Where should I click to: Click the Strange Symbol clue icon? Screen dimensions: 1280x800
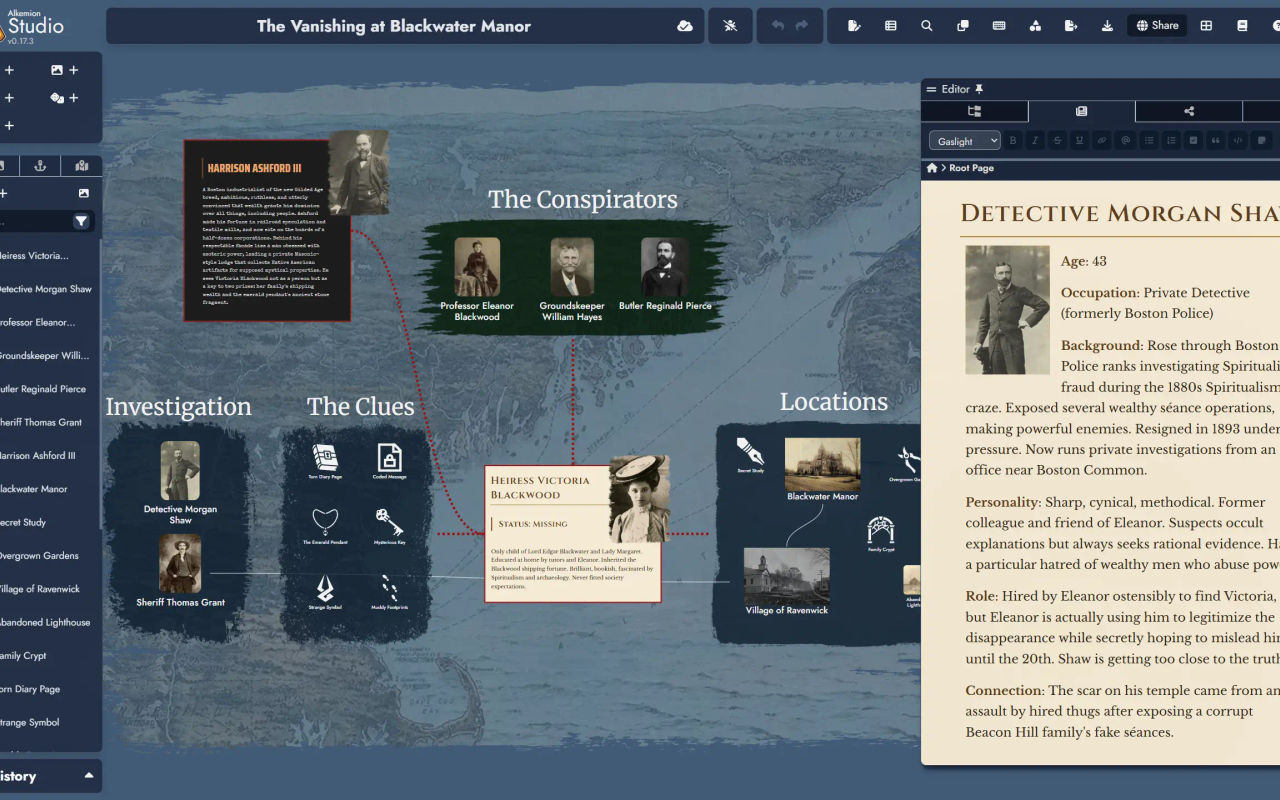tap(325, 588)
